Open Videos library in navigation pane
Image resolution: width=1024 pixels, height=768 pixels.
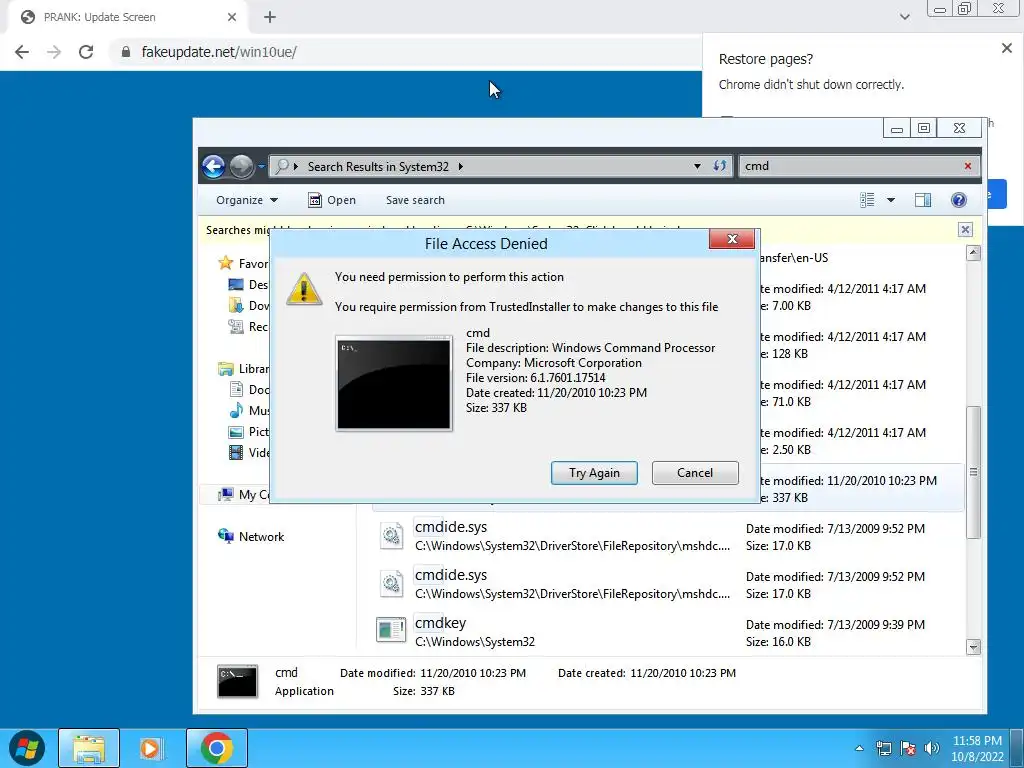(x=248, y=452)
